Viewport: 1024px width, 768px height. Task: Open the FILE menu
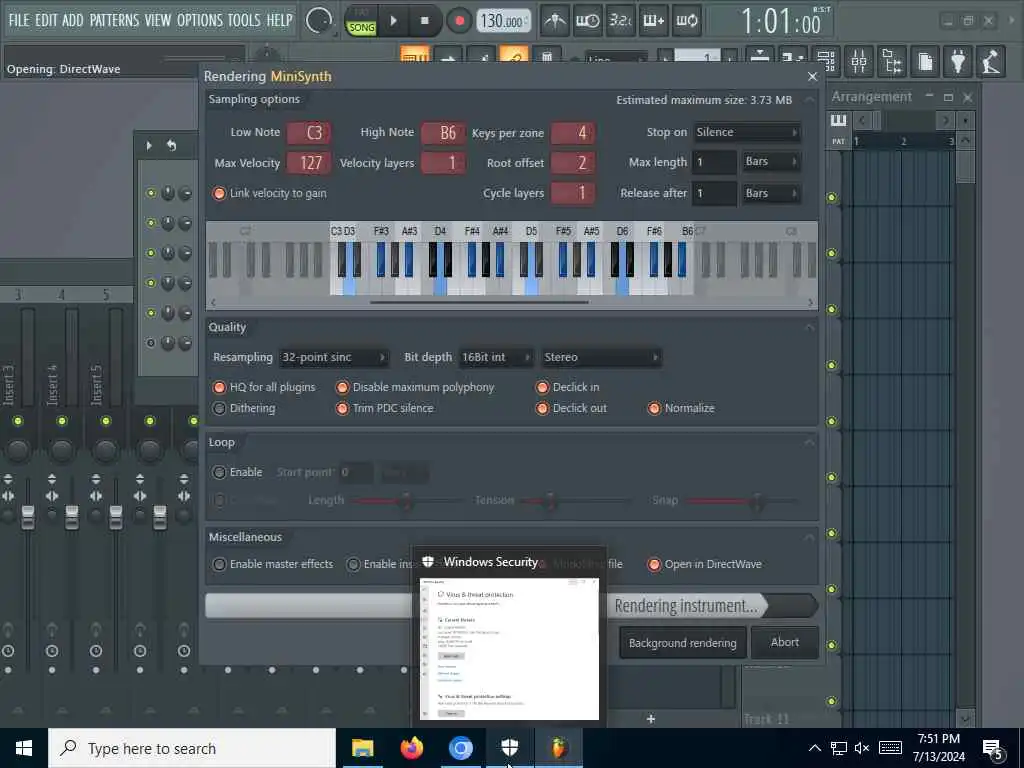18,20
